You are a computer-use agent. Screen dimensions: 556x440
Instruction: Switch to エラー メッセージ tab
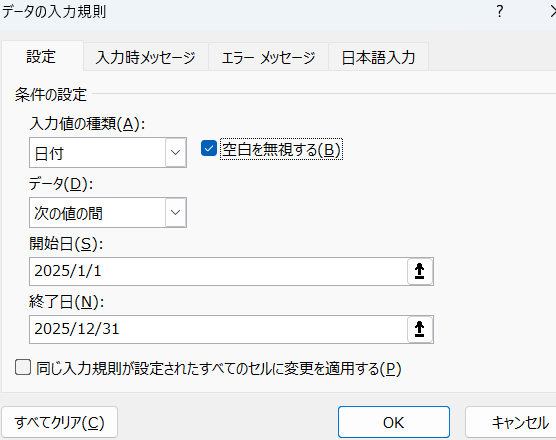point(268,57)
